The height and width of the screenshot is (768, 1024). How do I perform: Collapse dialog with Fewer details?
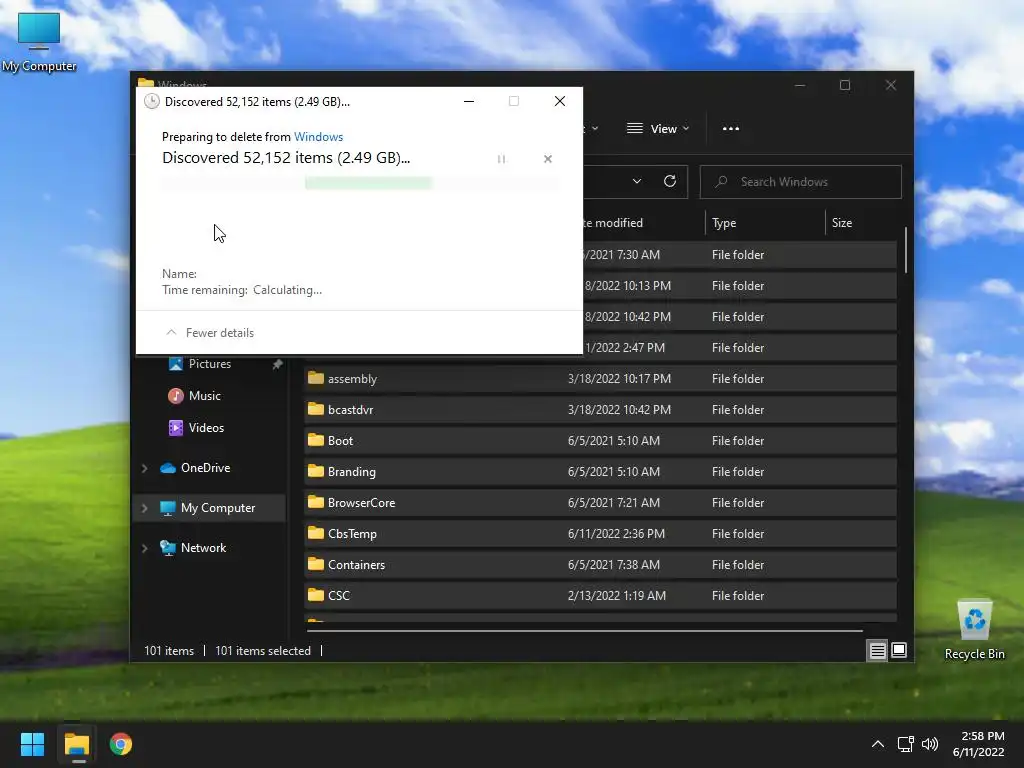[210, 332]
